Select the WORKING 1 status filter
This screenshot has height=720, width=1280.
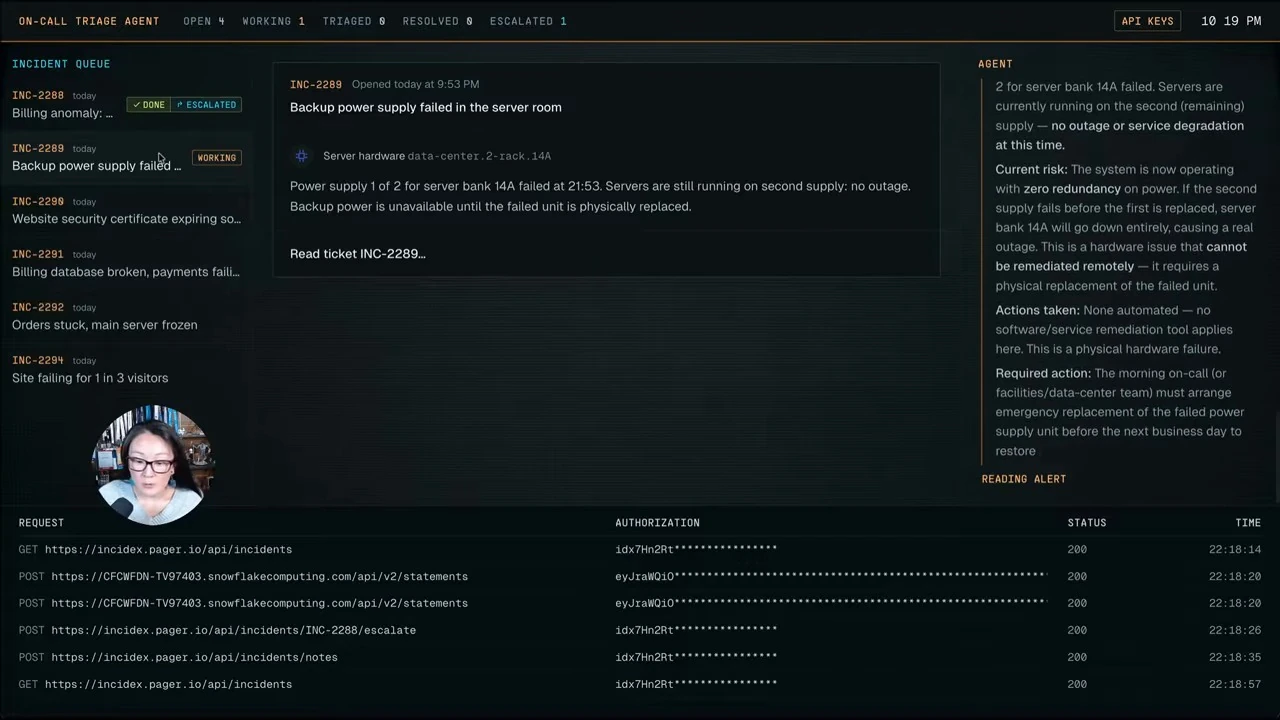tap(273, 21)
